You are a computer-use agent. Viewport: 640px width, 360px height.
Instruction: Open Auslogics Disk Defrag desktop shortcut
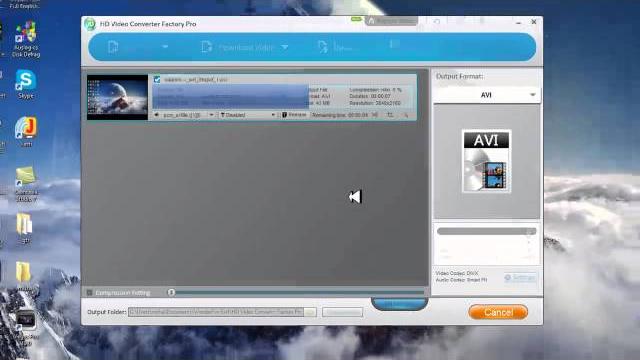(x=26, y=40)
